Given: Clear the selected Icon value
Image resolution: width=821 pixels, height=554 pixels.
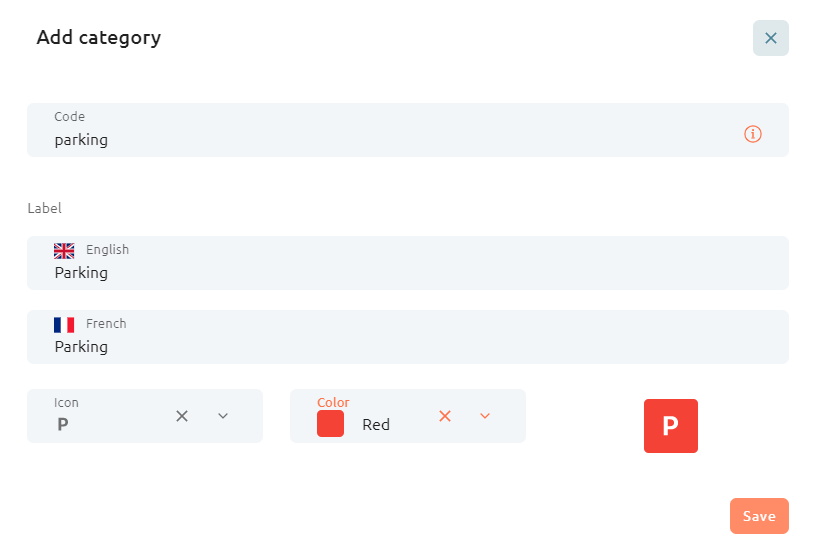Looking at the screenshot, I should tap(182, 416).
